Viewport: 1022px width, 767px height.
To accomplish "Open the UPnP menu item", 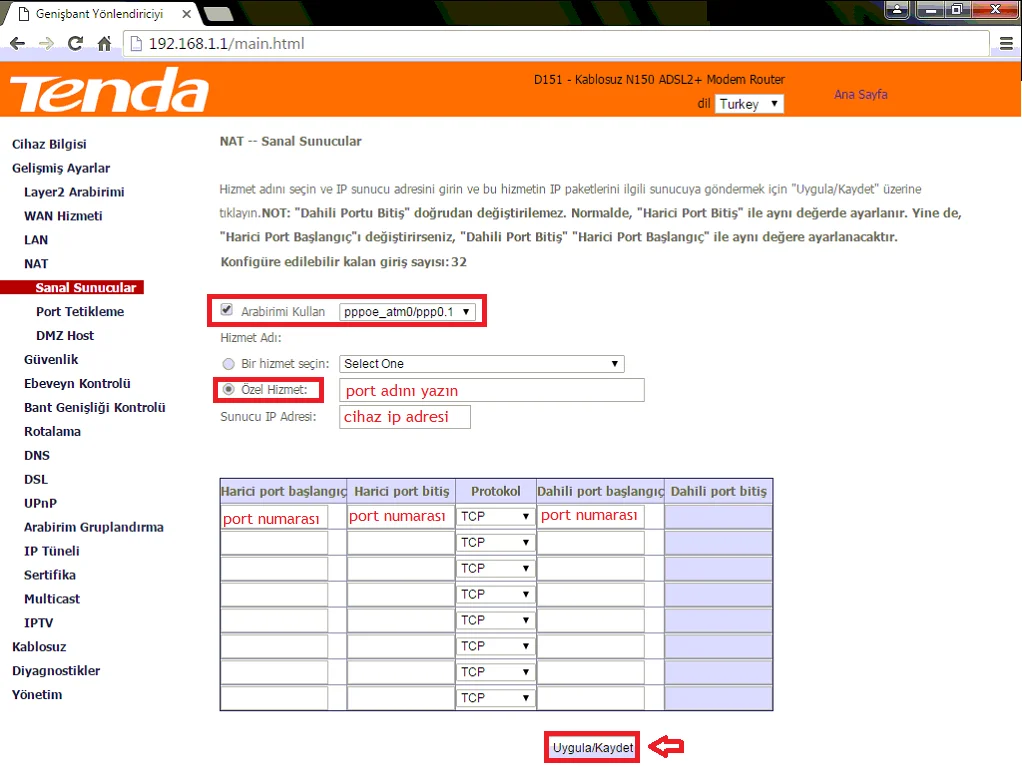I will point(40,504).
